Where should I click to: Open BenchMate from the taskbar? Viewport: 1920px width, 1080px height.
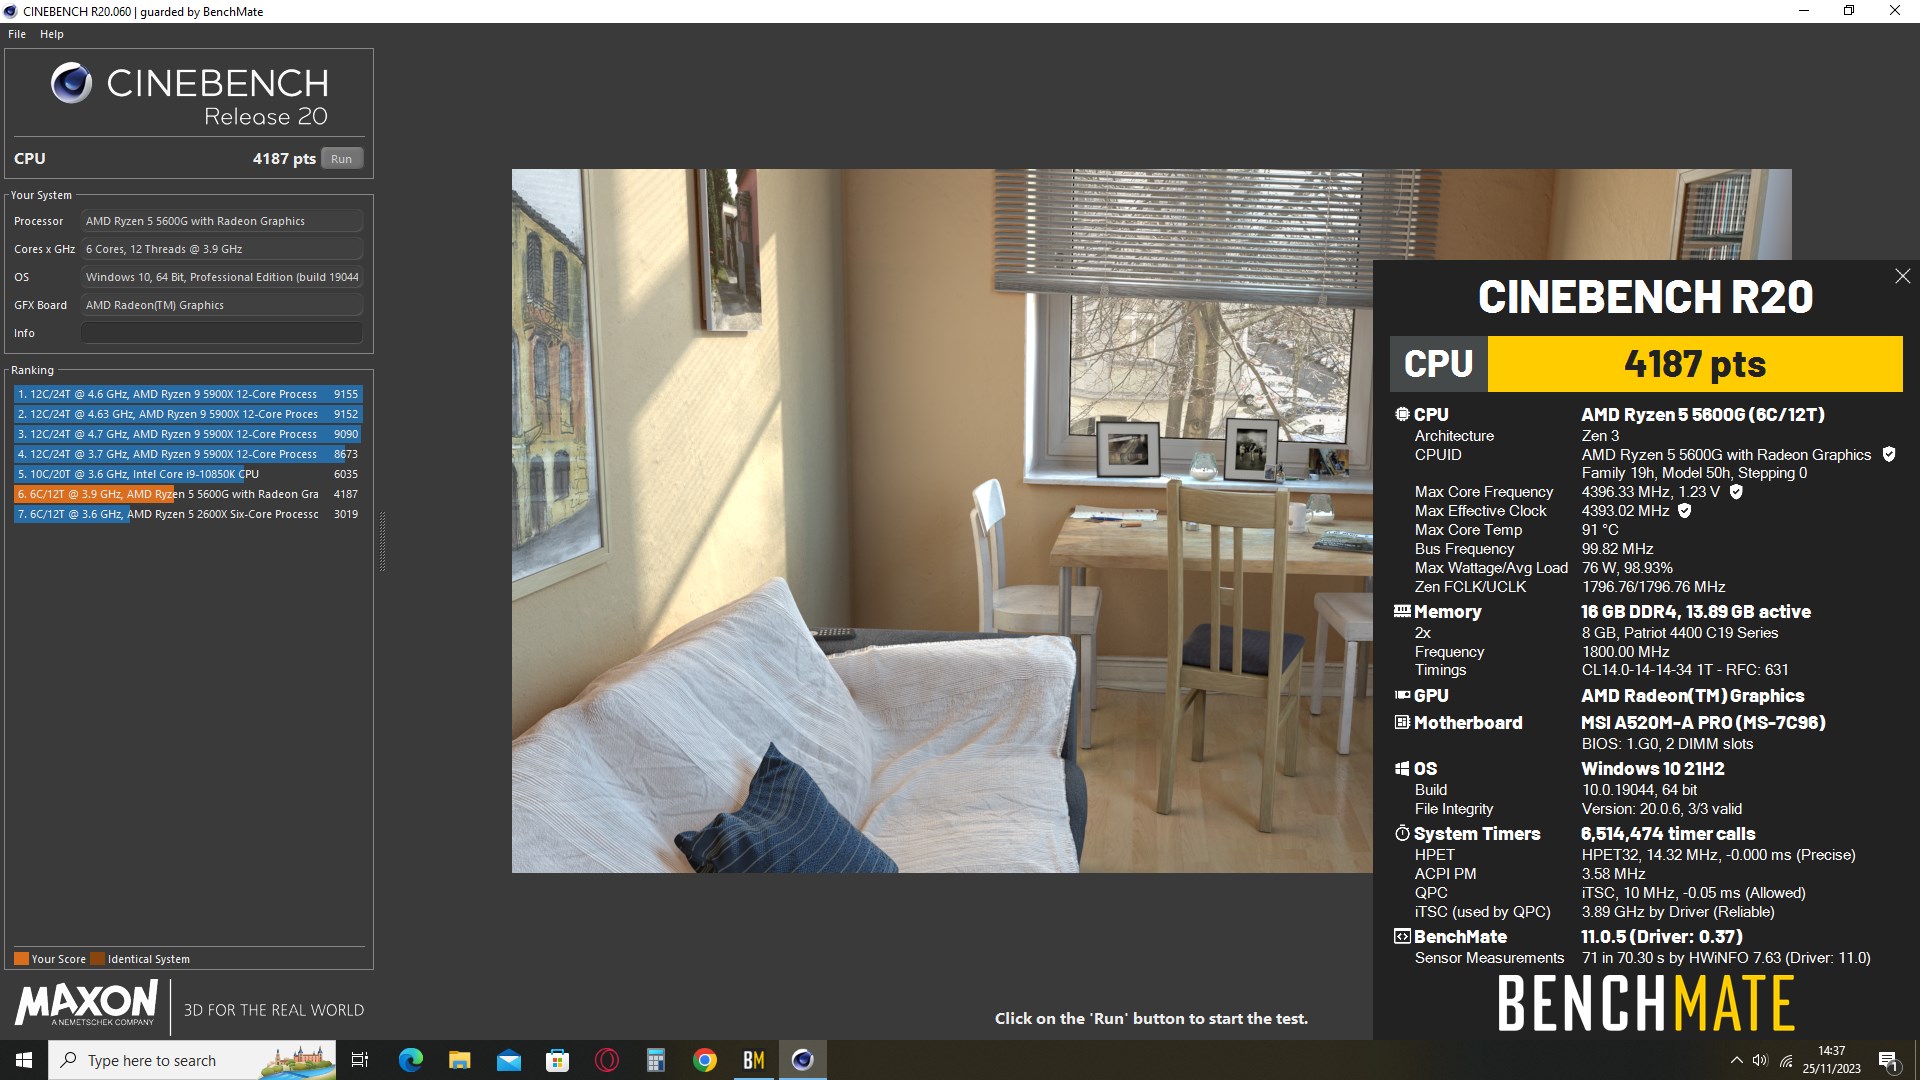coord(753,1060)
